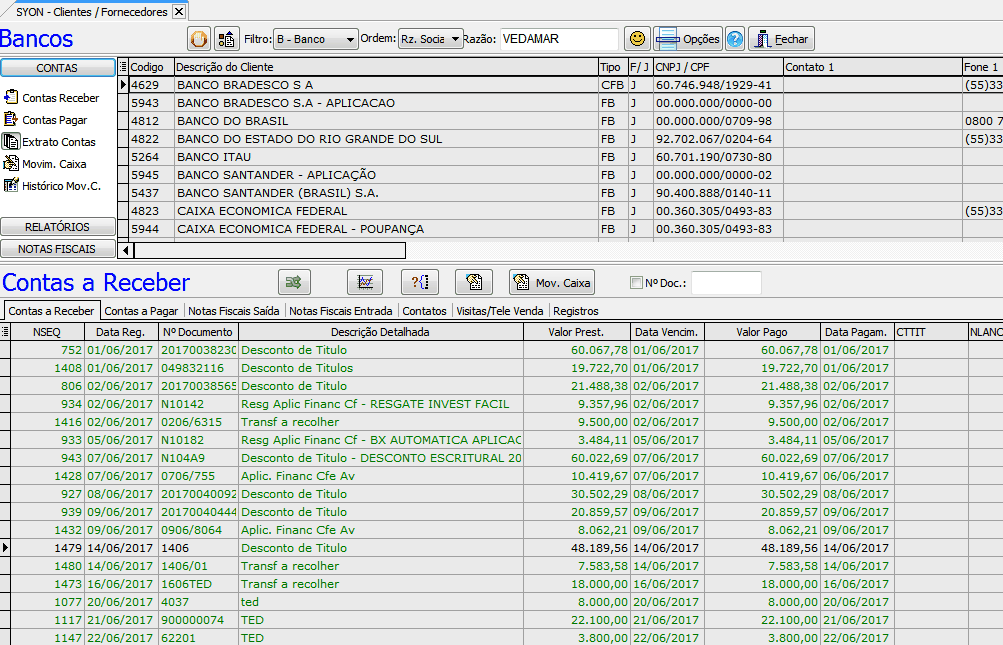Viewport: 1003px width, 645px height.
Task: Toggle the Nº Doc. checkbox
Action: click(x=636, y=283)
